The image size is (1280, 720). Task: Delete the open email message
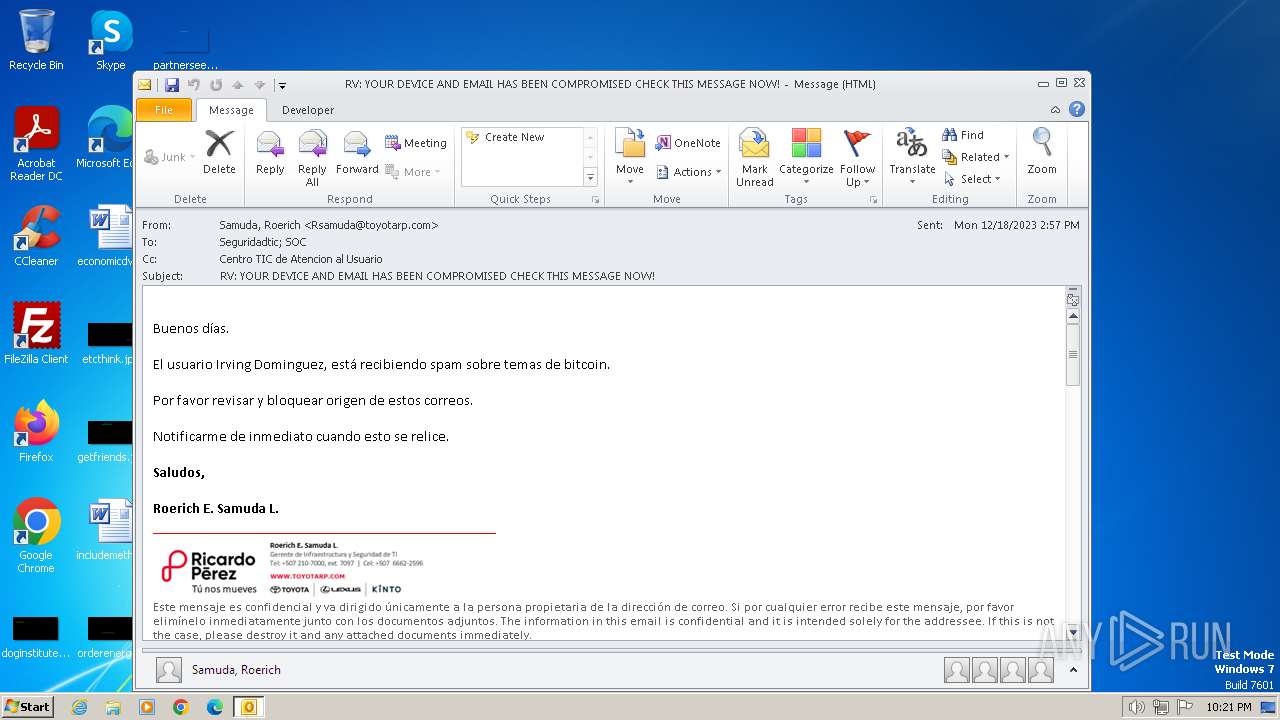(219, 153)
